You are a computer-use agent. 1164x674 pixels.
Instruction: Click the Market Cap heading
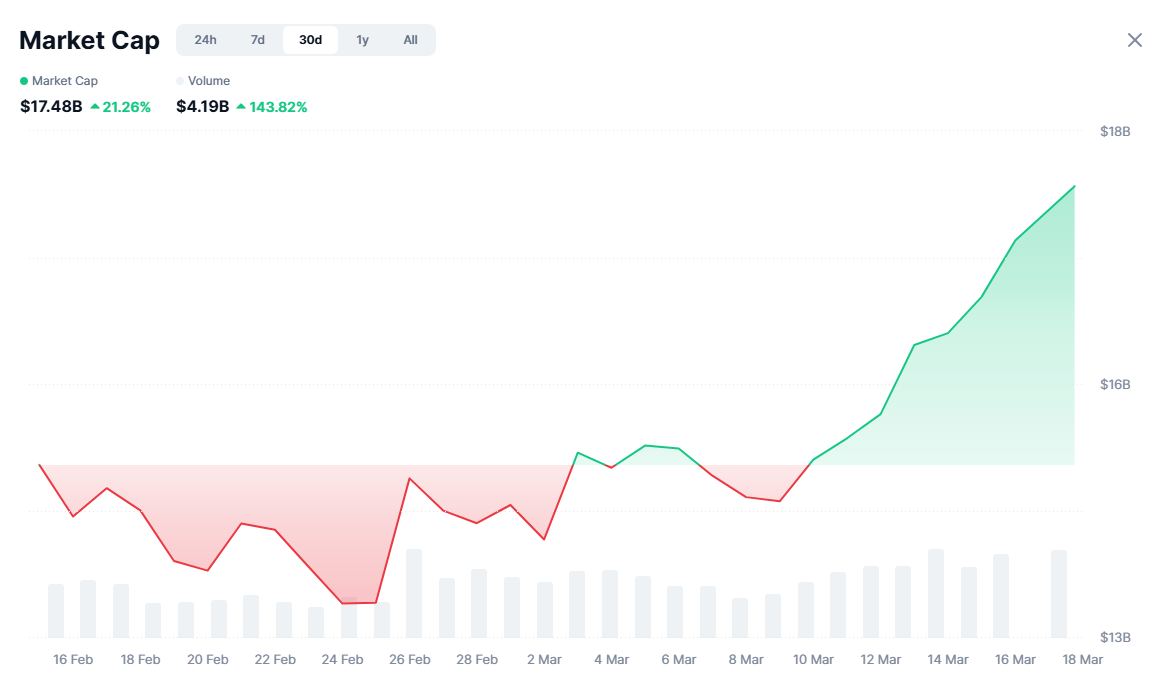89,40
